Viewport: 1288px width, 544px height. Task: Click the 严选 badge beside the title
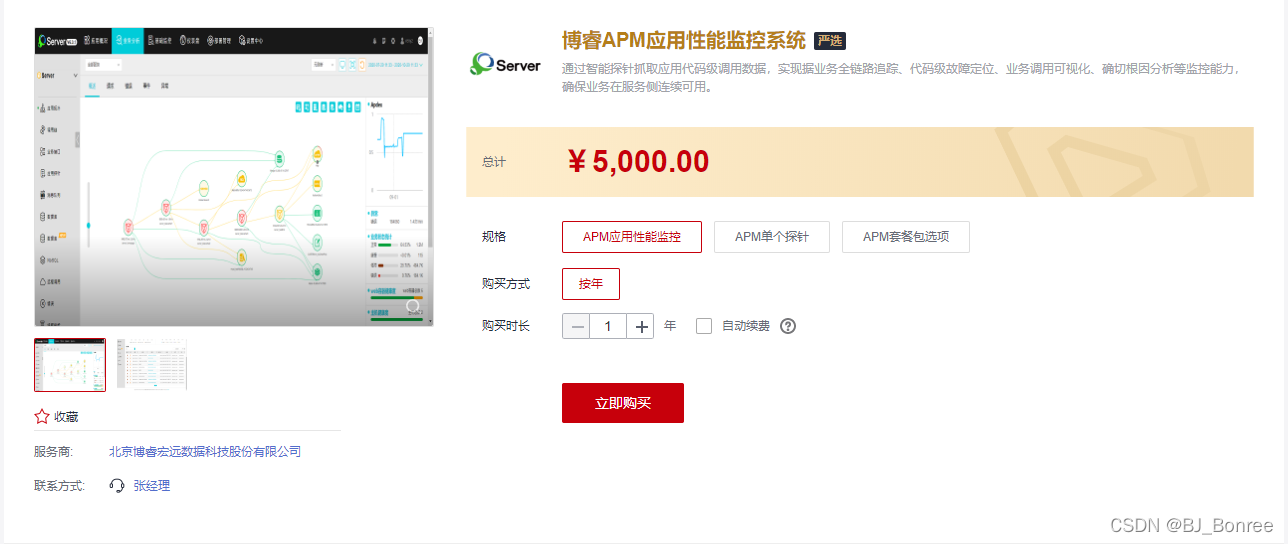click(x=830, y=41)
